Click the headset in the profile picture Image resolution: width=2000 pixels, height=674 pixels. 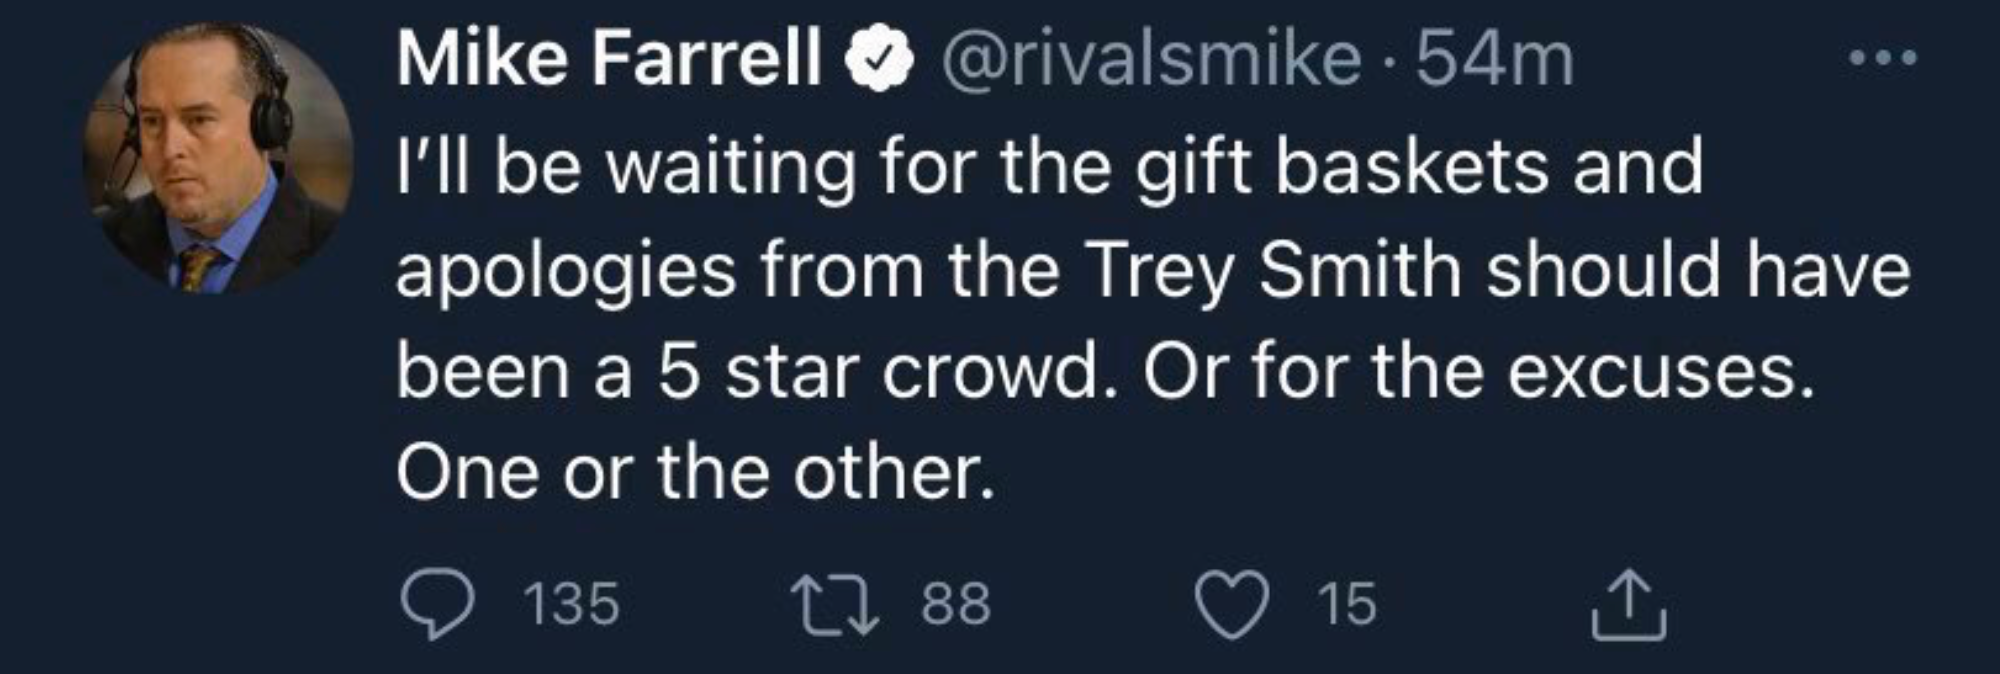[x=268, y=100]
